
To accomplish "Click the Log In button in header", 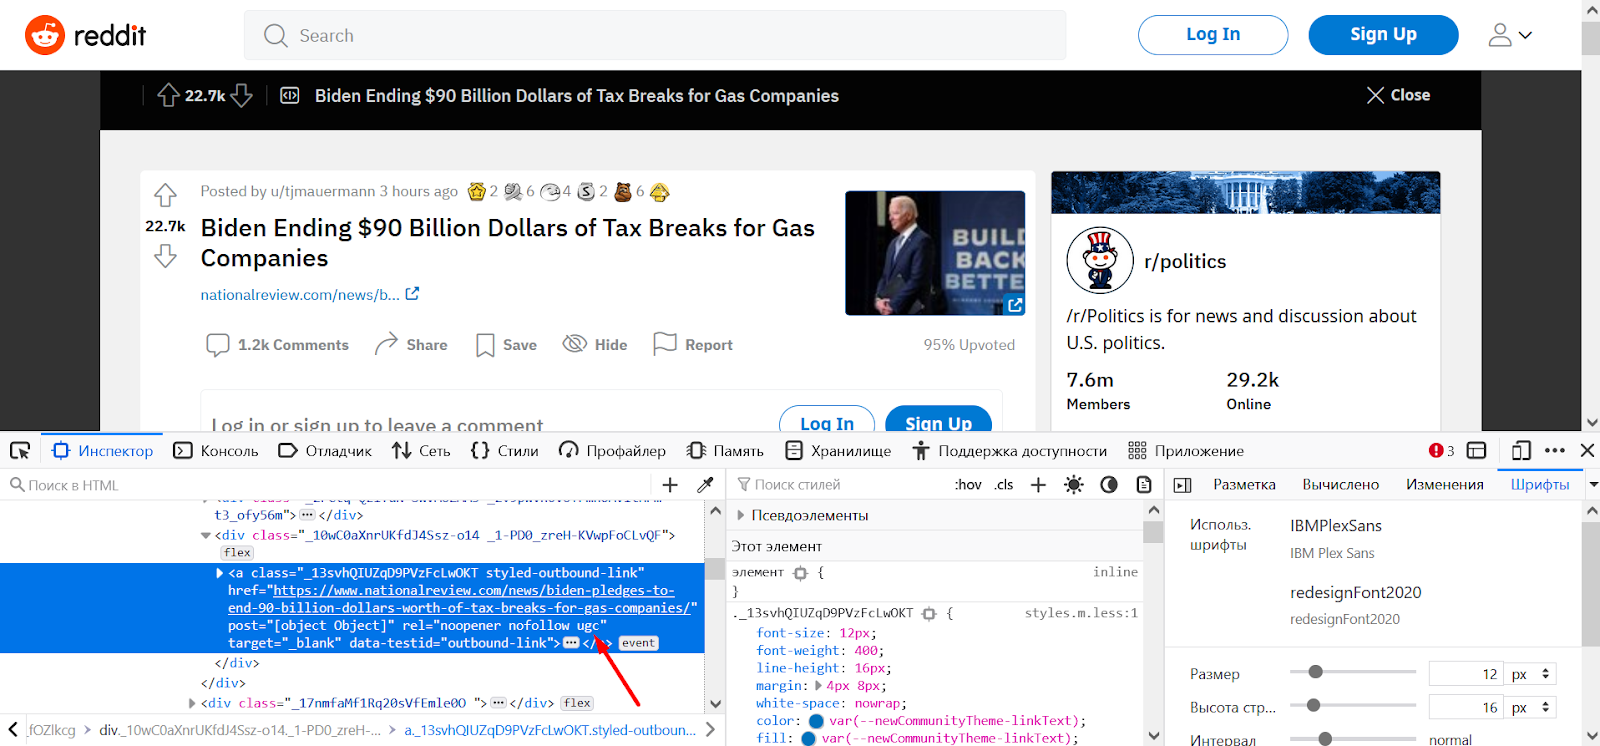I will coord(1213,35).
